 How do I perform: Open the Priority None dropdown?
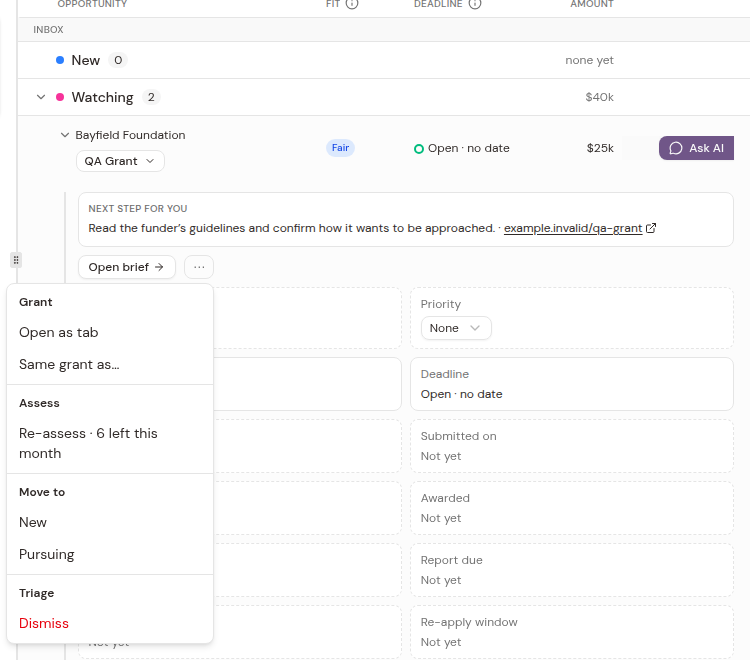[x=456, y=328]
